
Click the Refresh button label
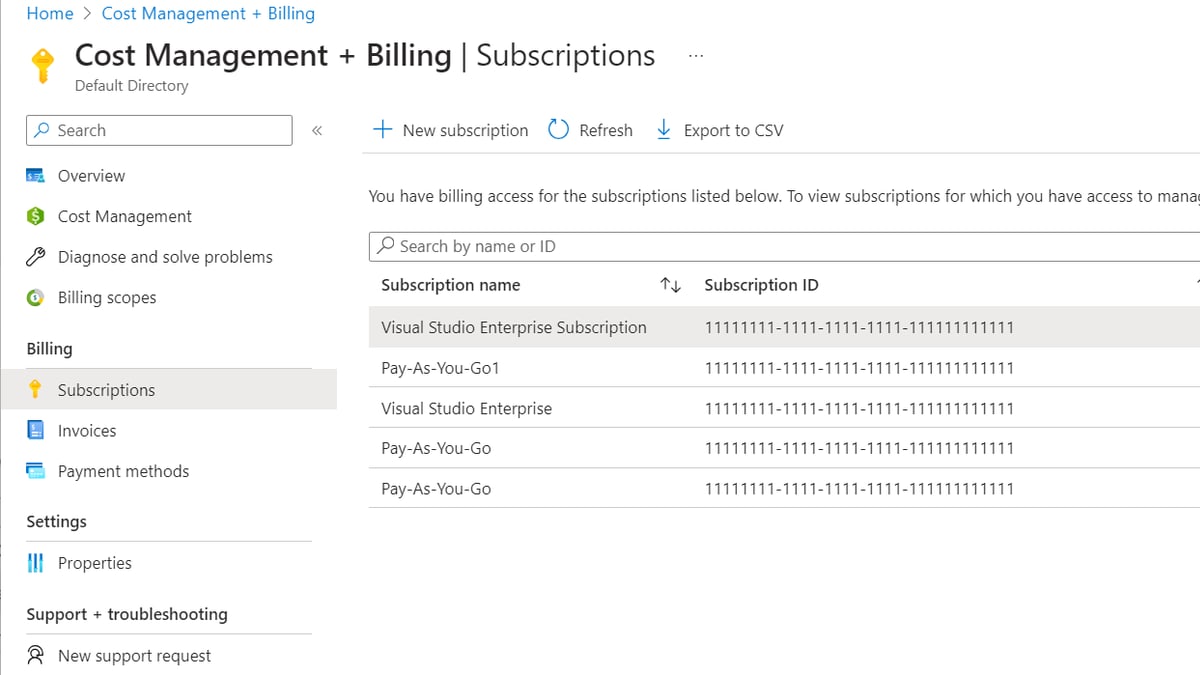point(606,130)
